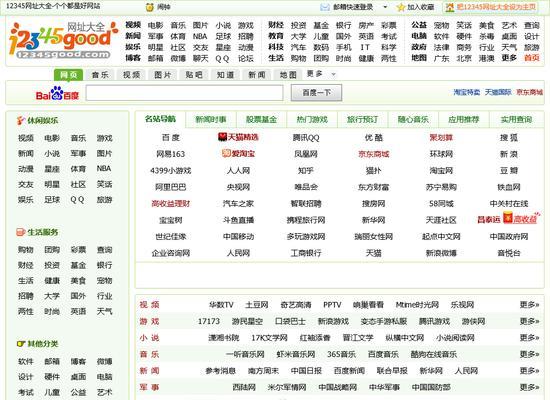Switch to the 随心音乐 tab
This screenshot has height=400, width=550.
(413, 120)
